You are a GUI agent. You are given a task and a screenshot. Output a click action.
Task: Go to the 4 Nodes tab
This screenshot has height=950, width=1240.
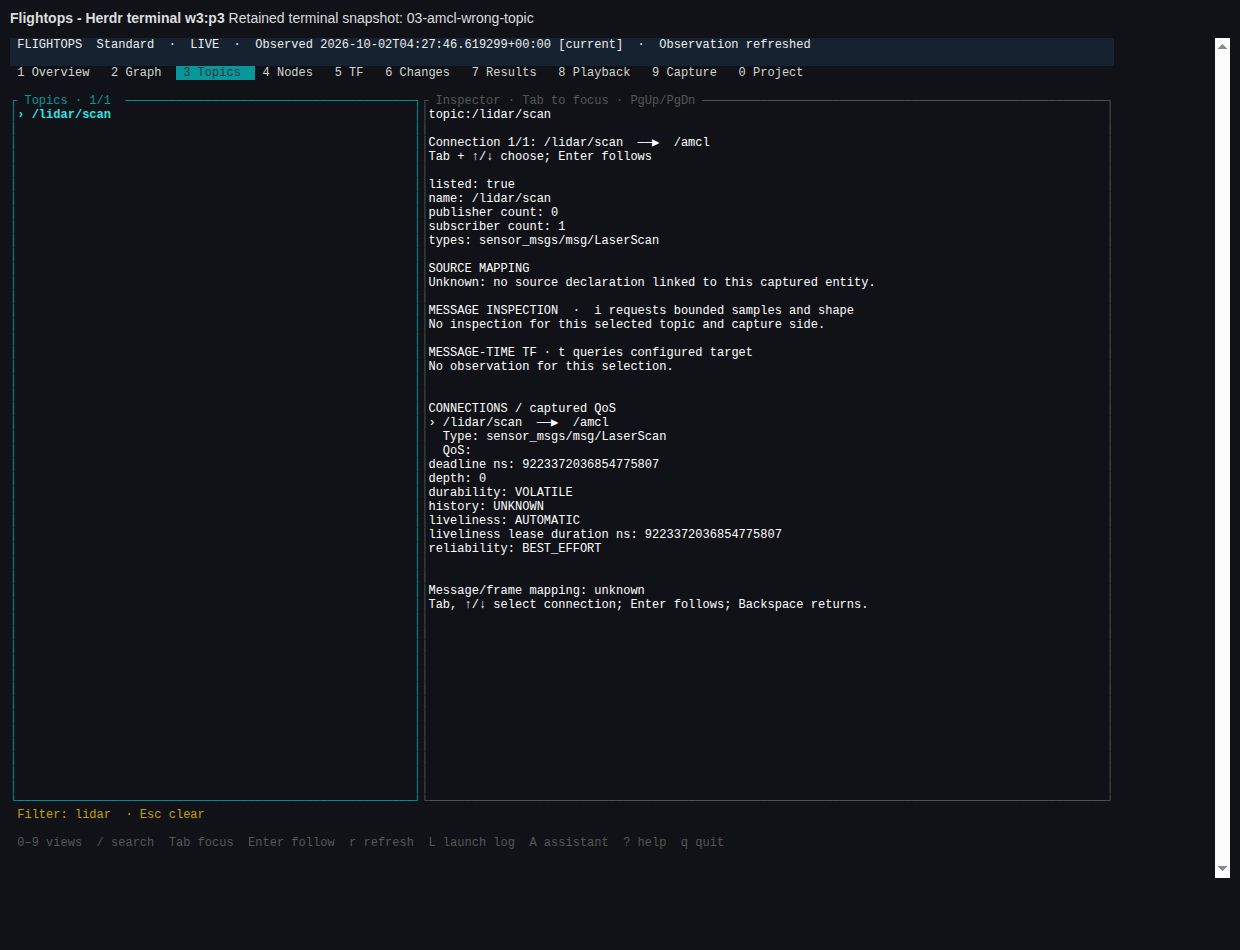point(287,72)
